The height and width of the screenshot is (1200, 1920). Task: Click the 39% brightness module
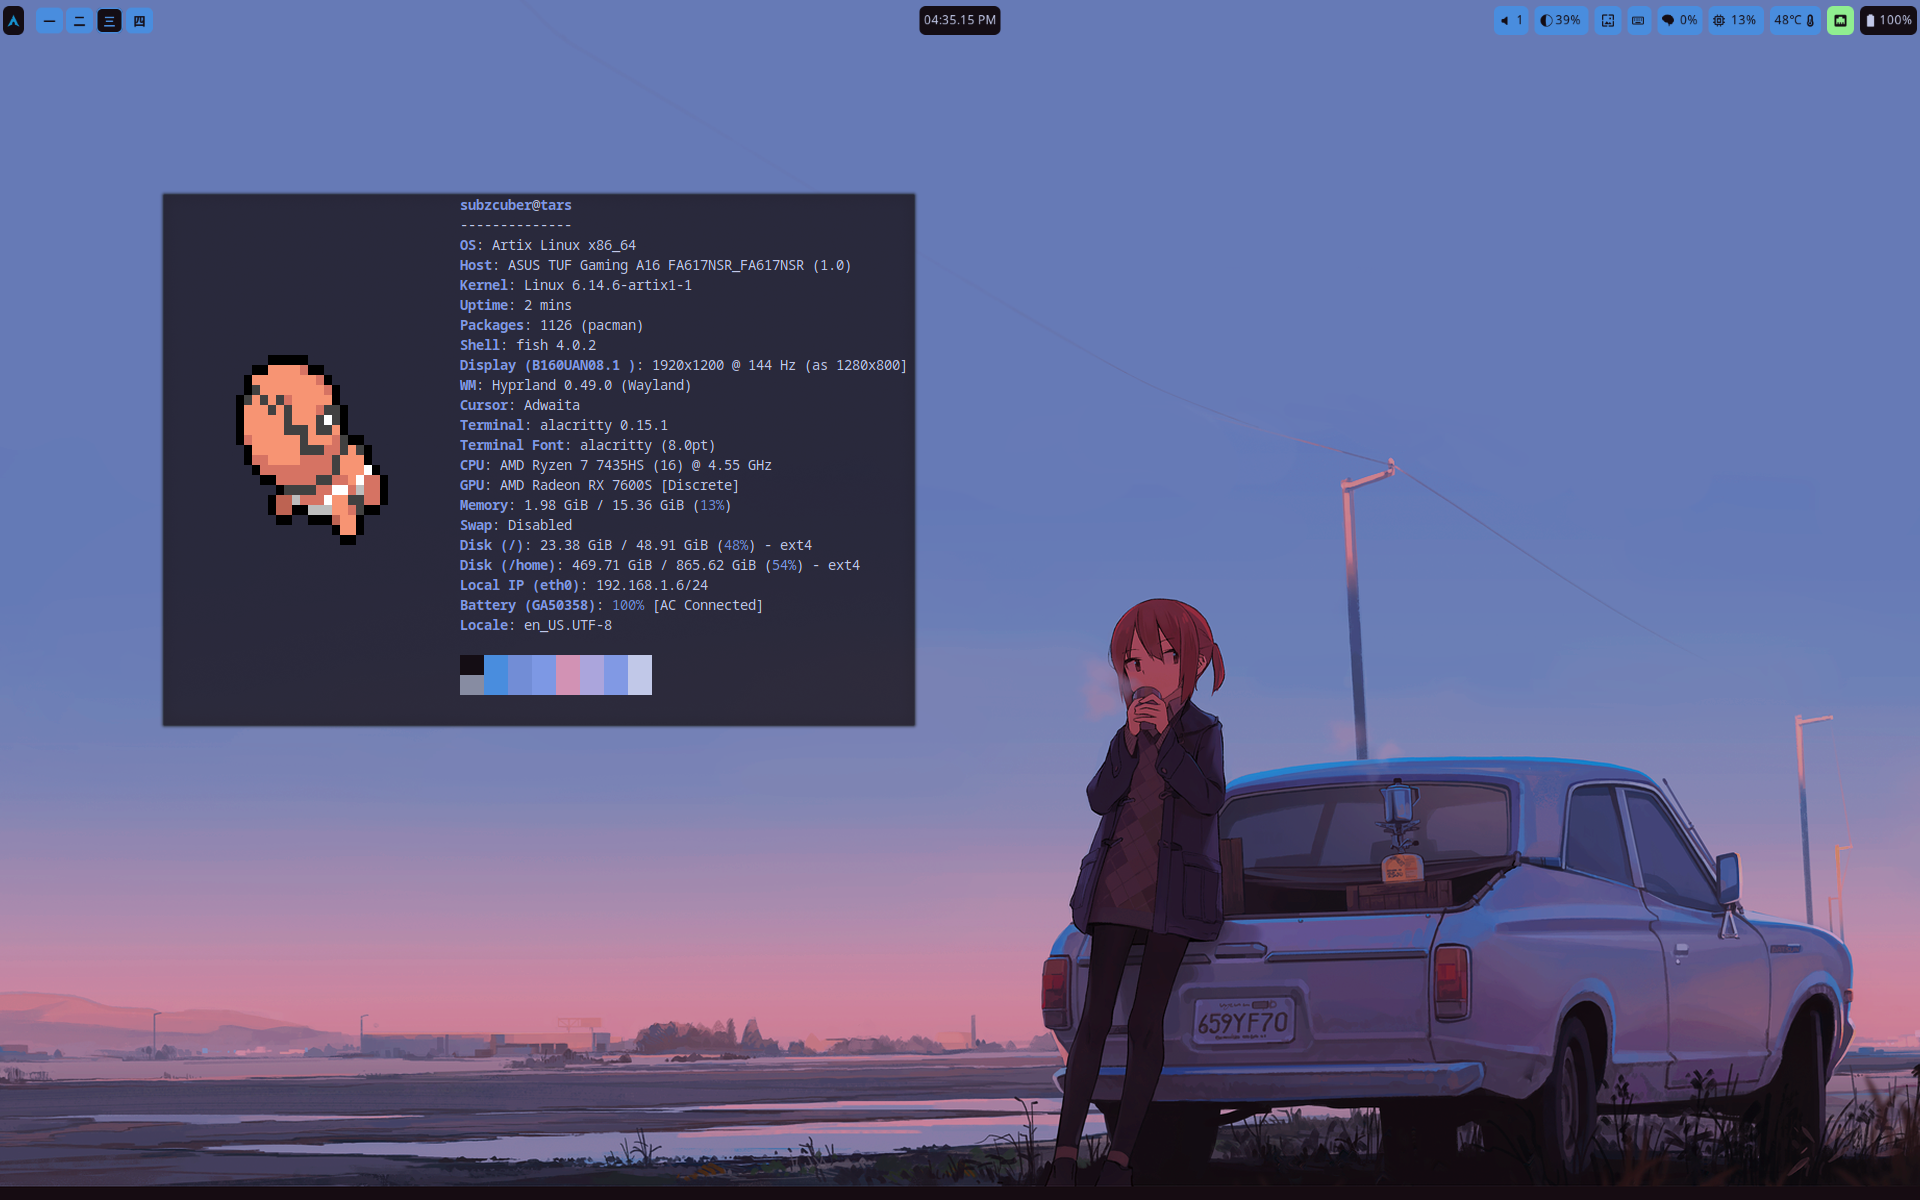point(1560,20)
